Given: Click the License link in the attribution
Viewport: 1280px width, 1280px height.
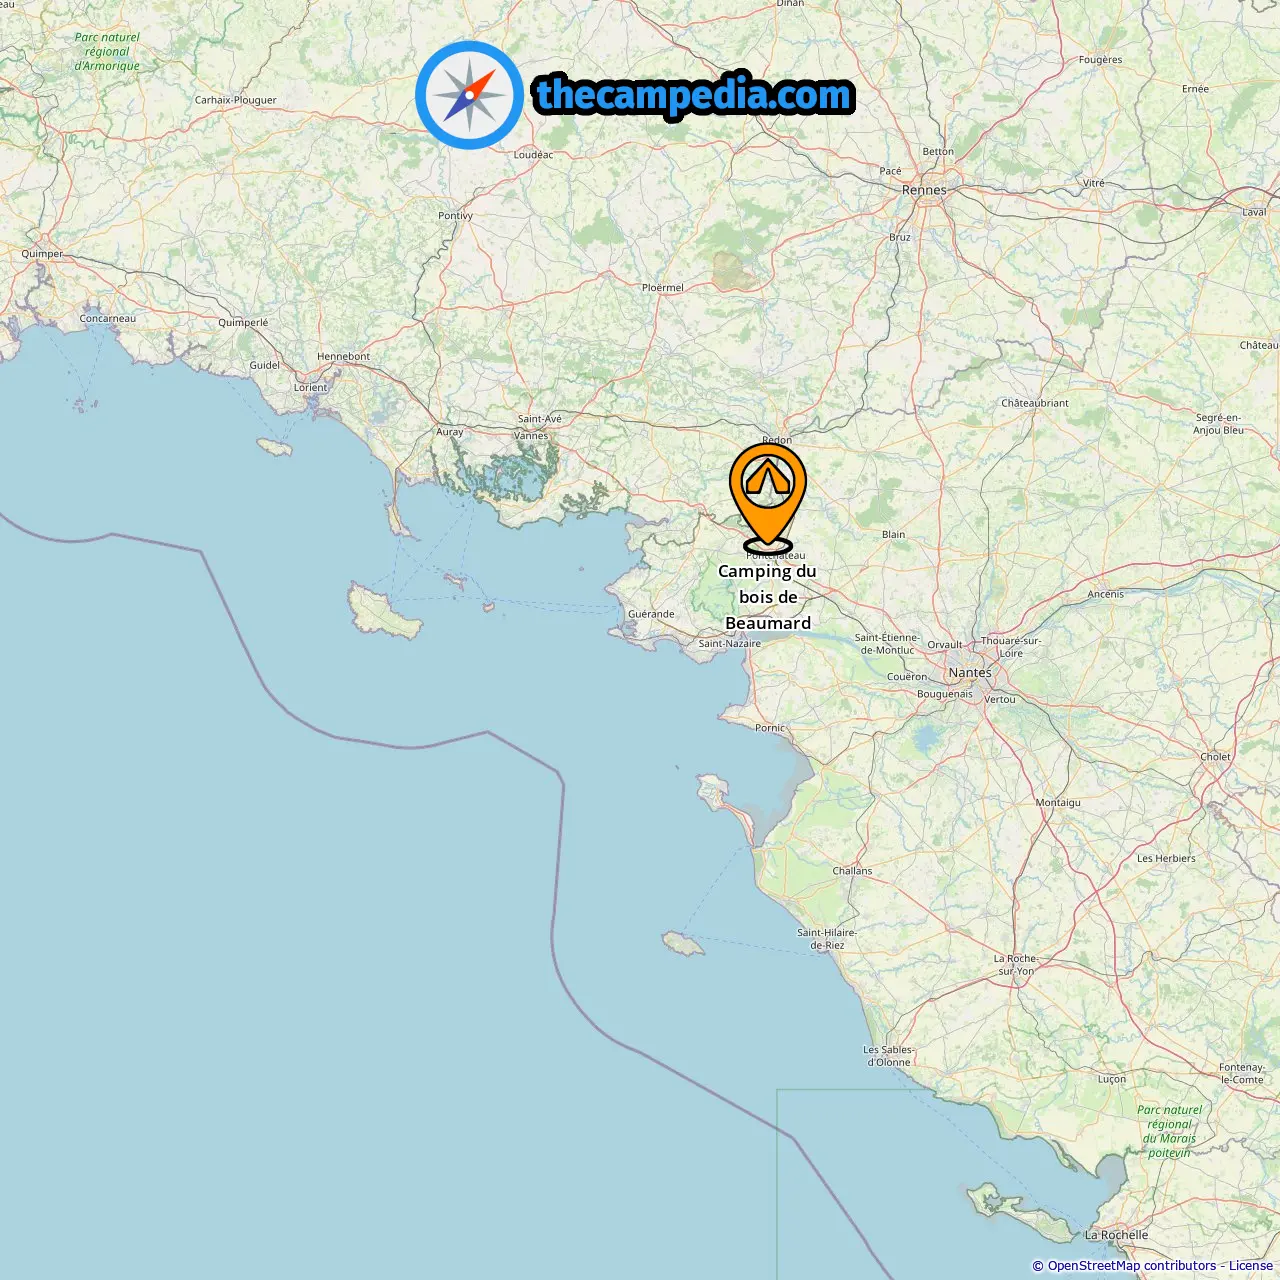Looking at the screenshot, I should pos(1250,1266).
